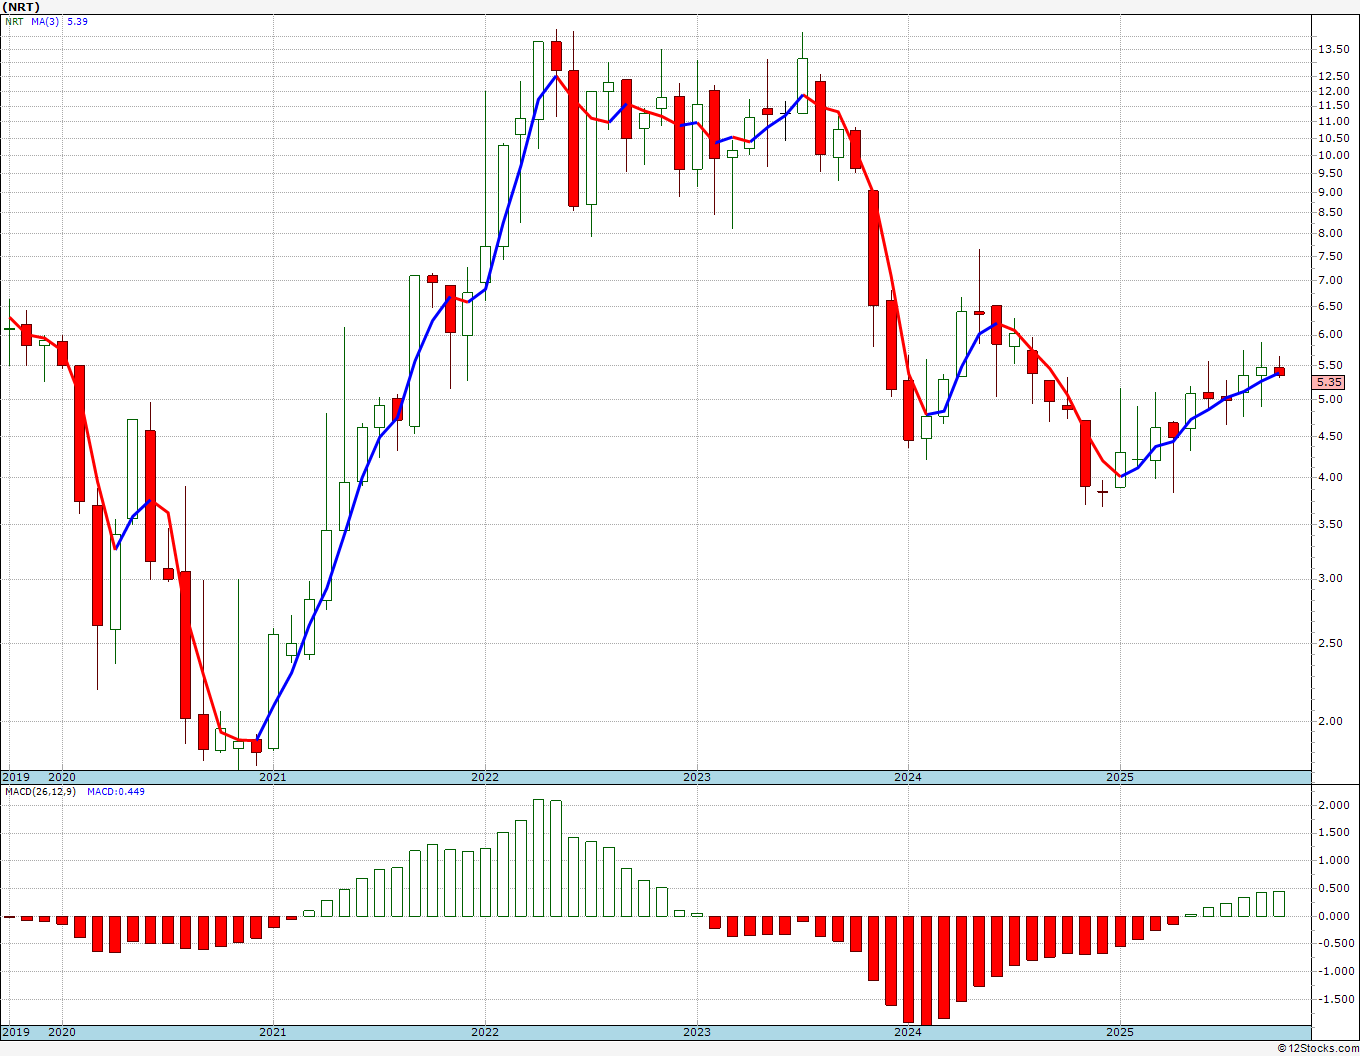
Task: Select 2019 on the price chart time axis
Action: 15,777
